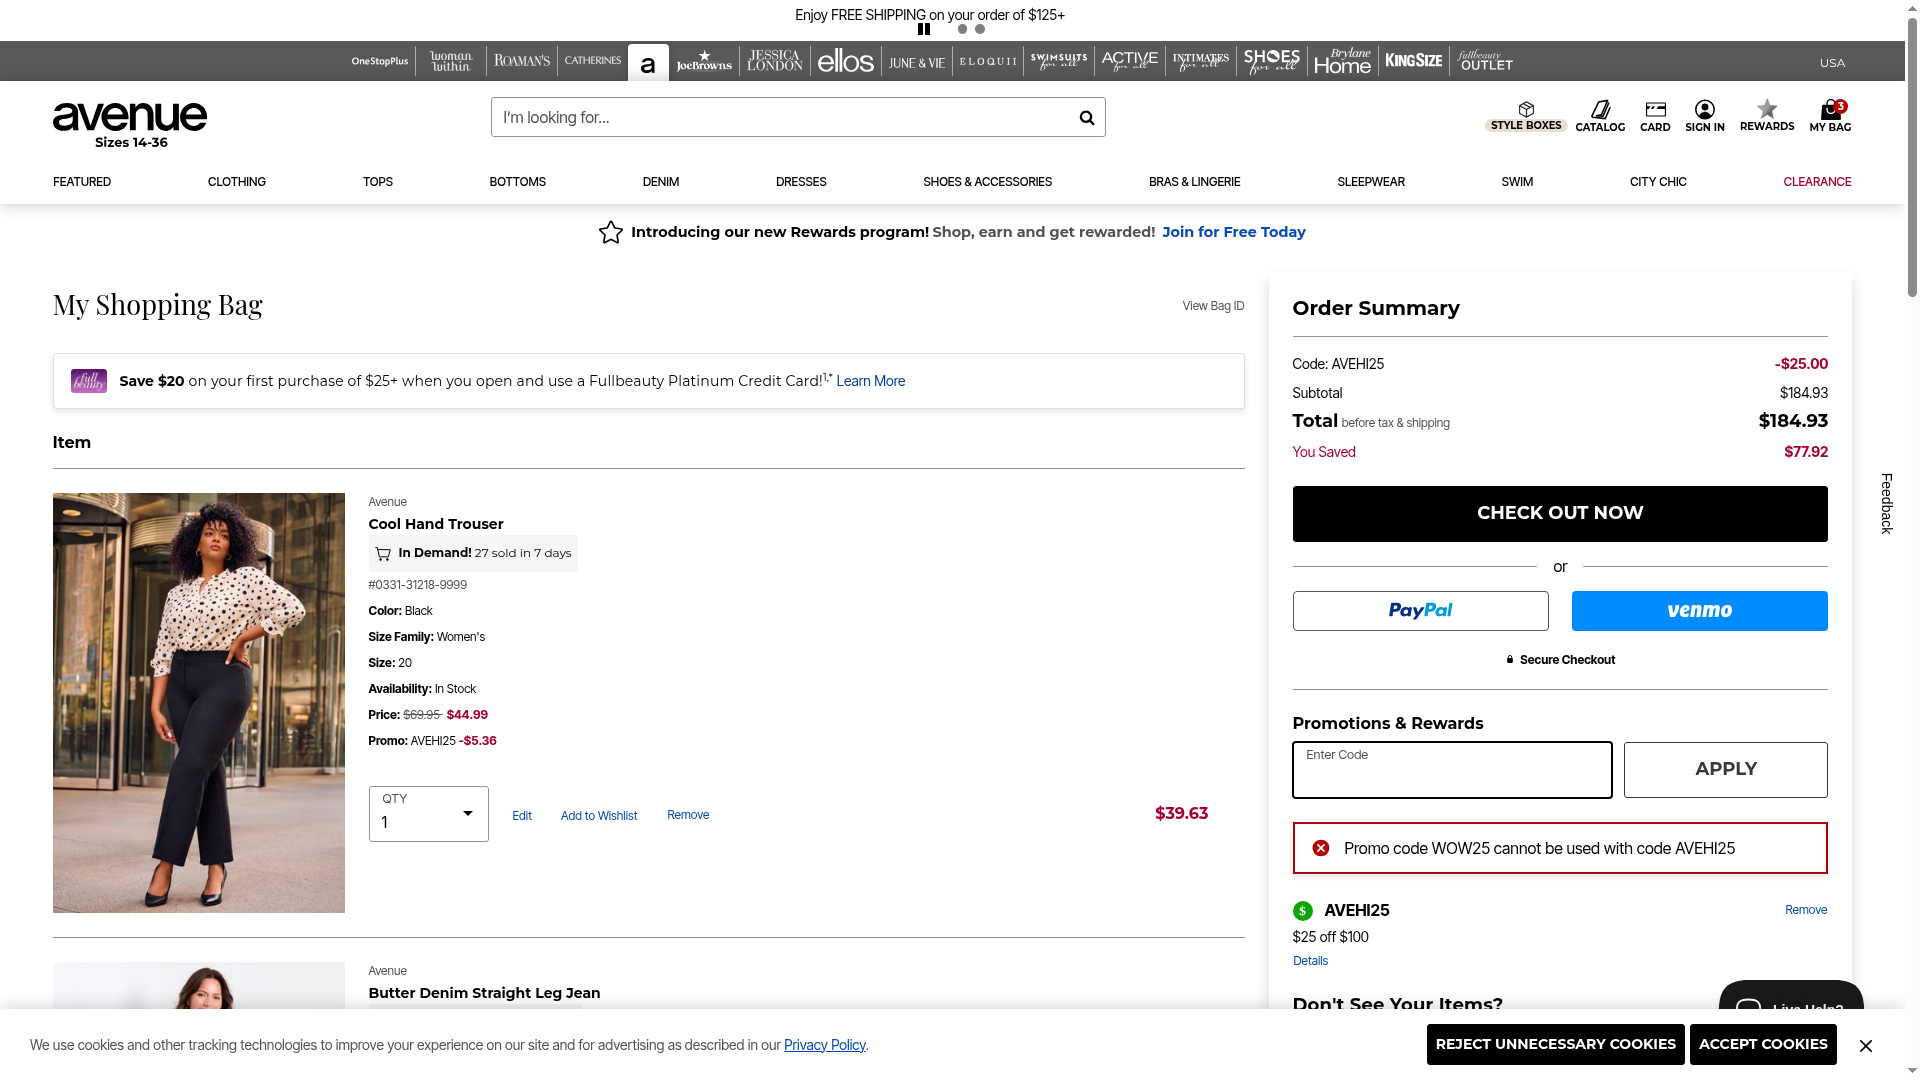Open Active For All brand logo
The width and height of the screenshot is (1920, 1080).
coord(1130,61)
